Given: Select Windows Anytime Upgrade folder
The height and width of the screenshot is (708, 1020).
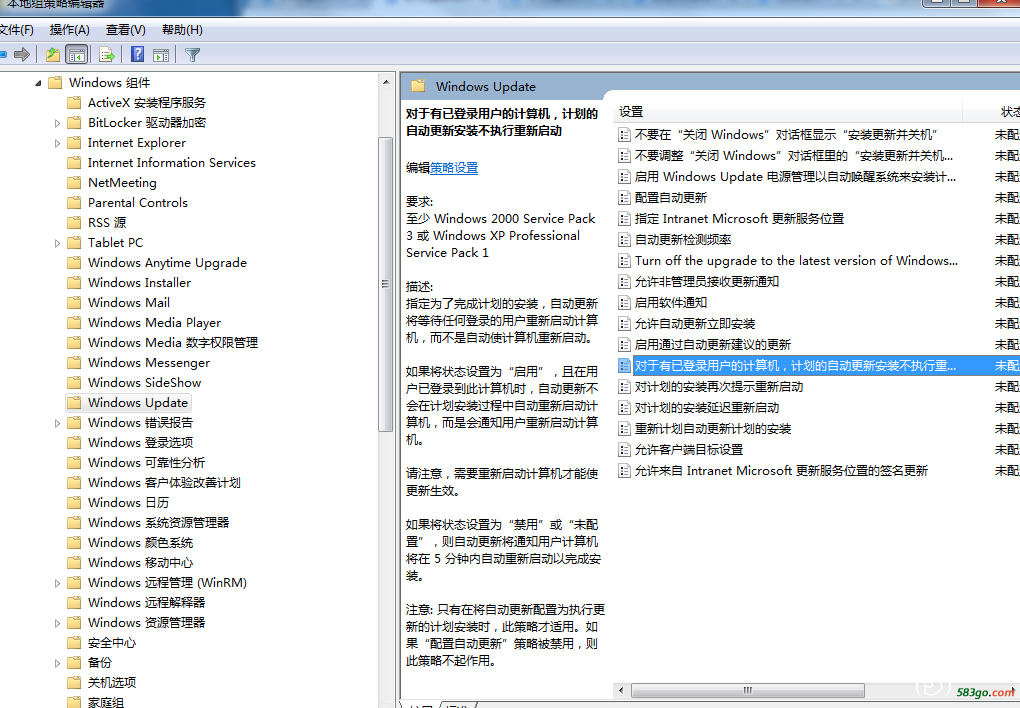Looking at the screenshot, I should [167, 263].
